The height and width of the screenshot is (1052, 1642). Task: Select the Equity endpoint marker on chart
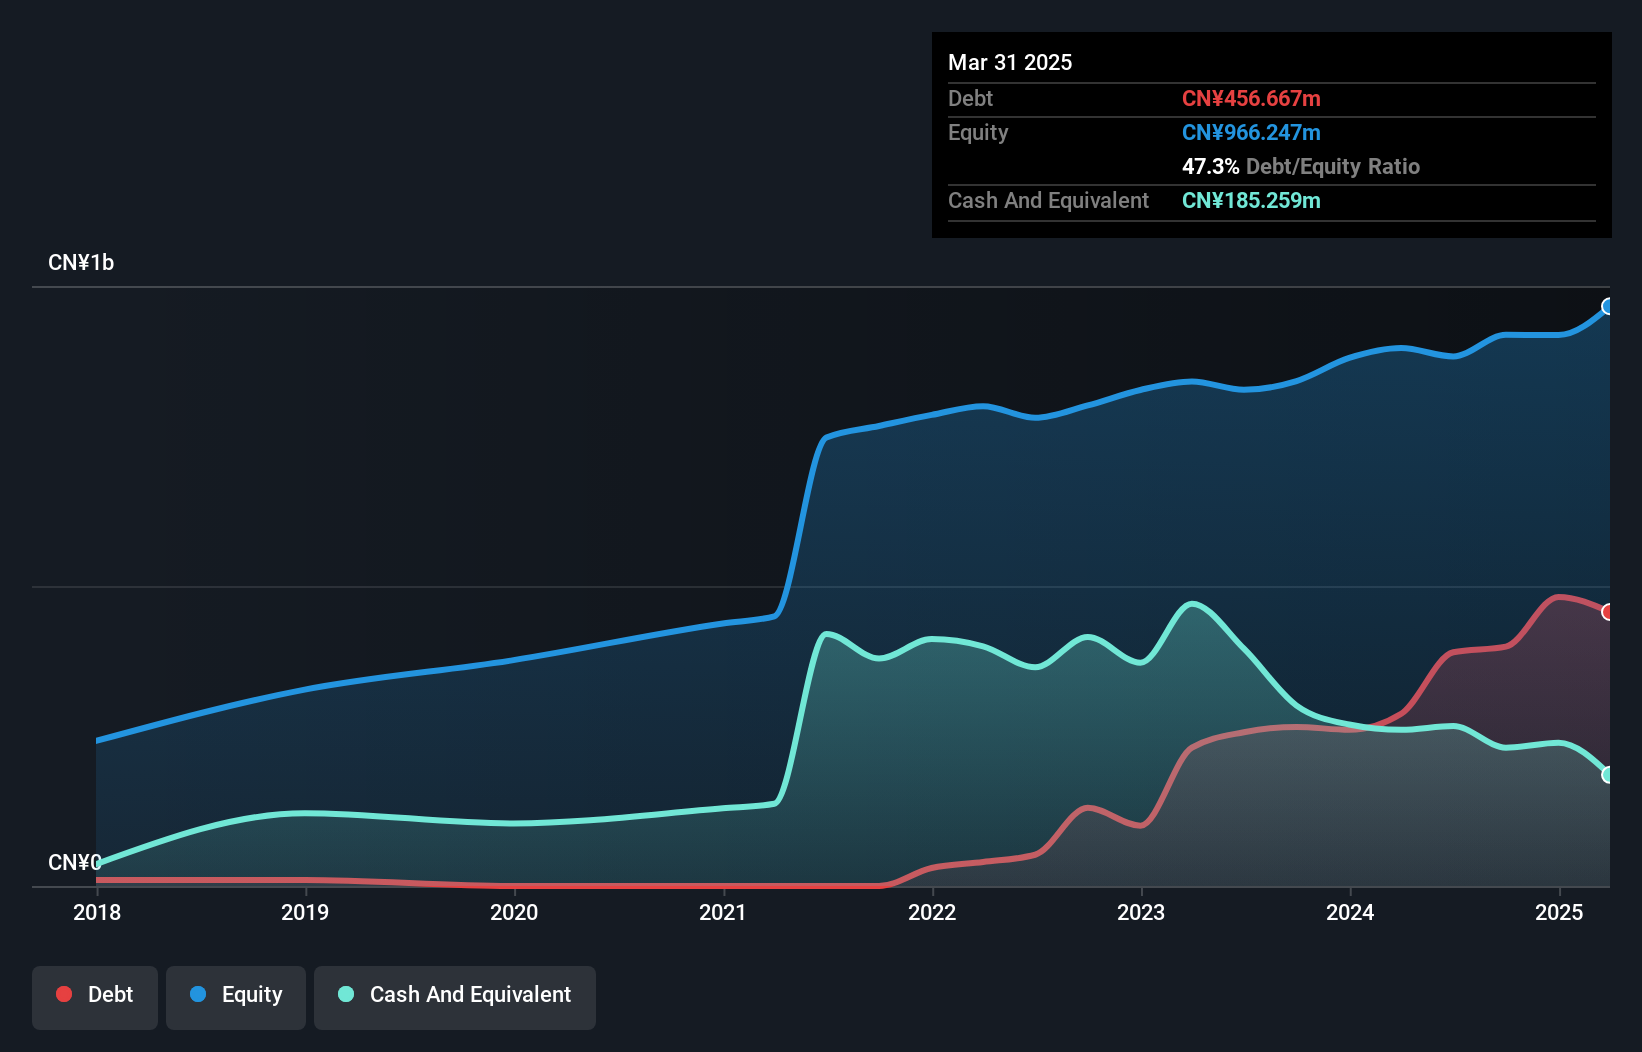[x=1608, y=306]
